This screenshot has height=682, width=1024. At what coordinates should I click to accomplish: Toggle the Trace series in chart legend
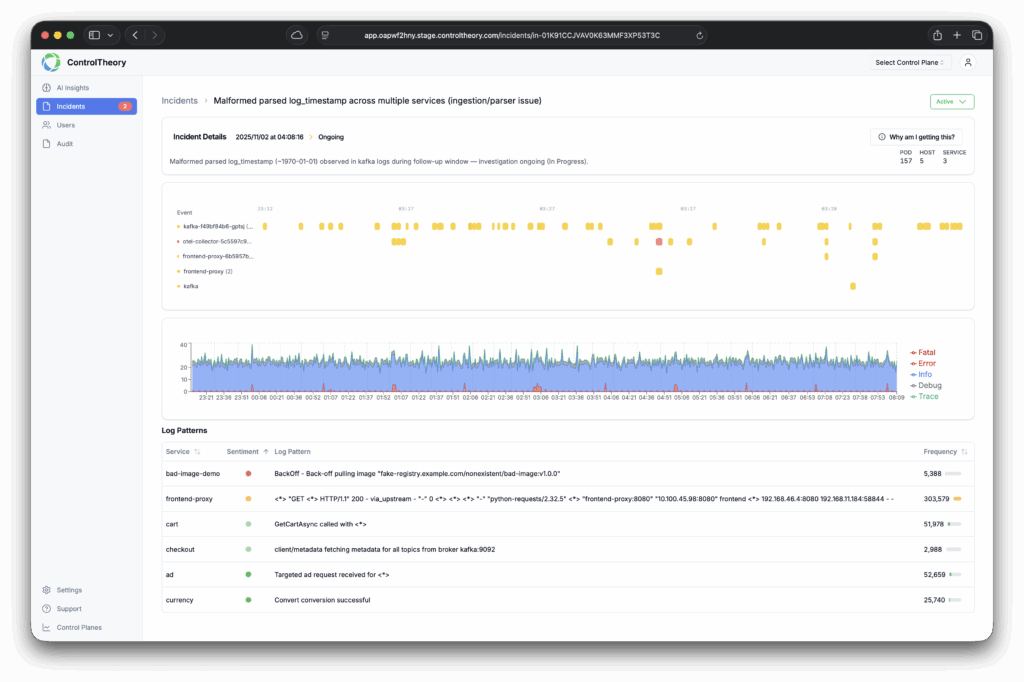pos(928,396)
